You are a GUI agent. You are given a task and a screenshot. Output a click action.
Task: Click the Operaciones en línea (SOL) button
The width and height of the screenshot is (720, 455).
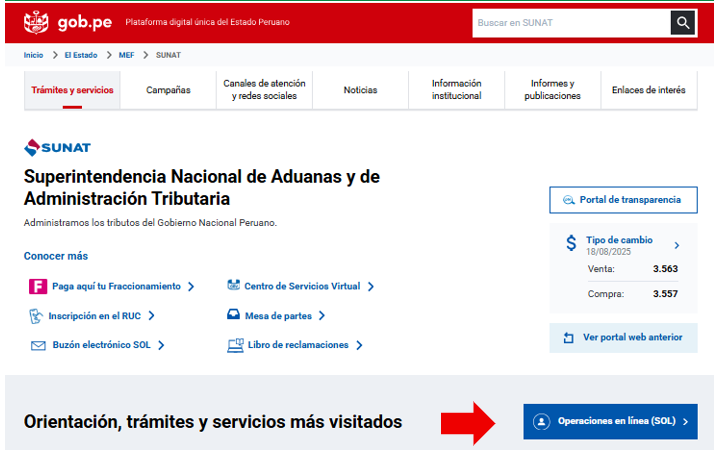(x=610, y=421)
